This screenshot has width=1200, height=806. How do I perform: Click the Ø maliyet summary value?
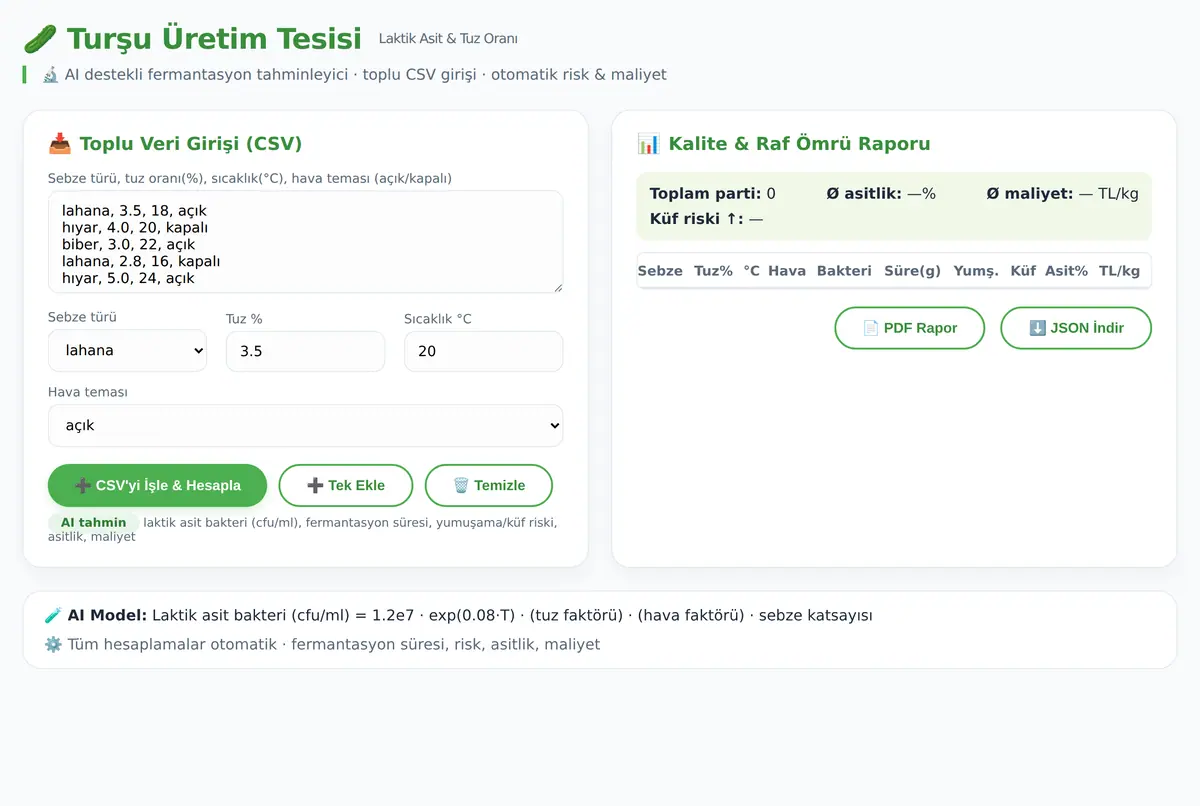[1062, 194]
